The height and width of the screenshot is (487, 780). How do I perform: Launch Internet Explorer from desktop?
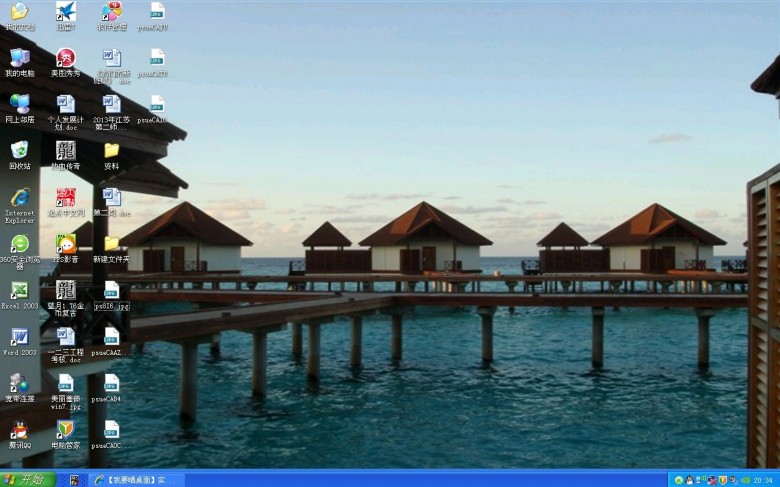19,198
